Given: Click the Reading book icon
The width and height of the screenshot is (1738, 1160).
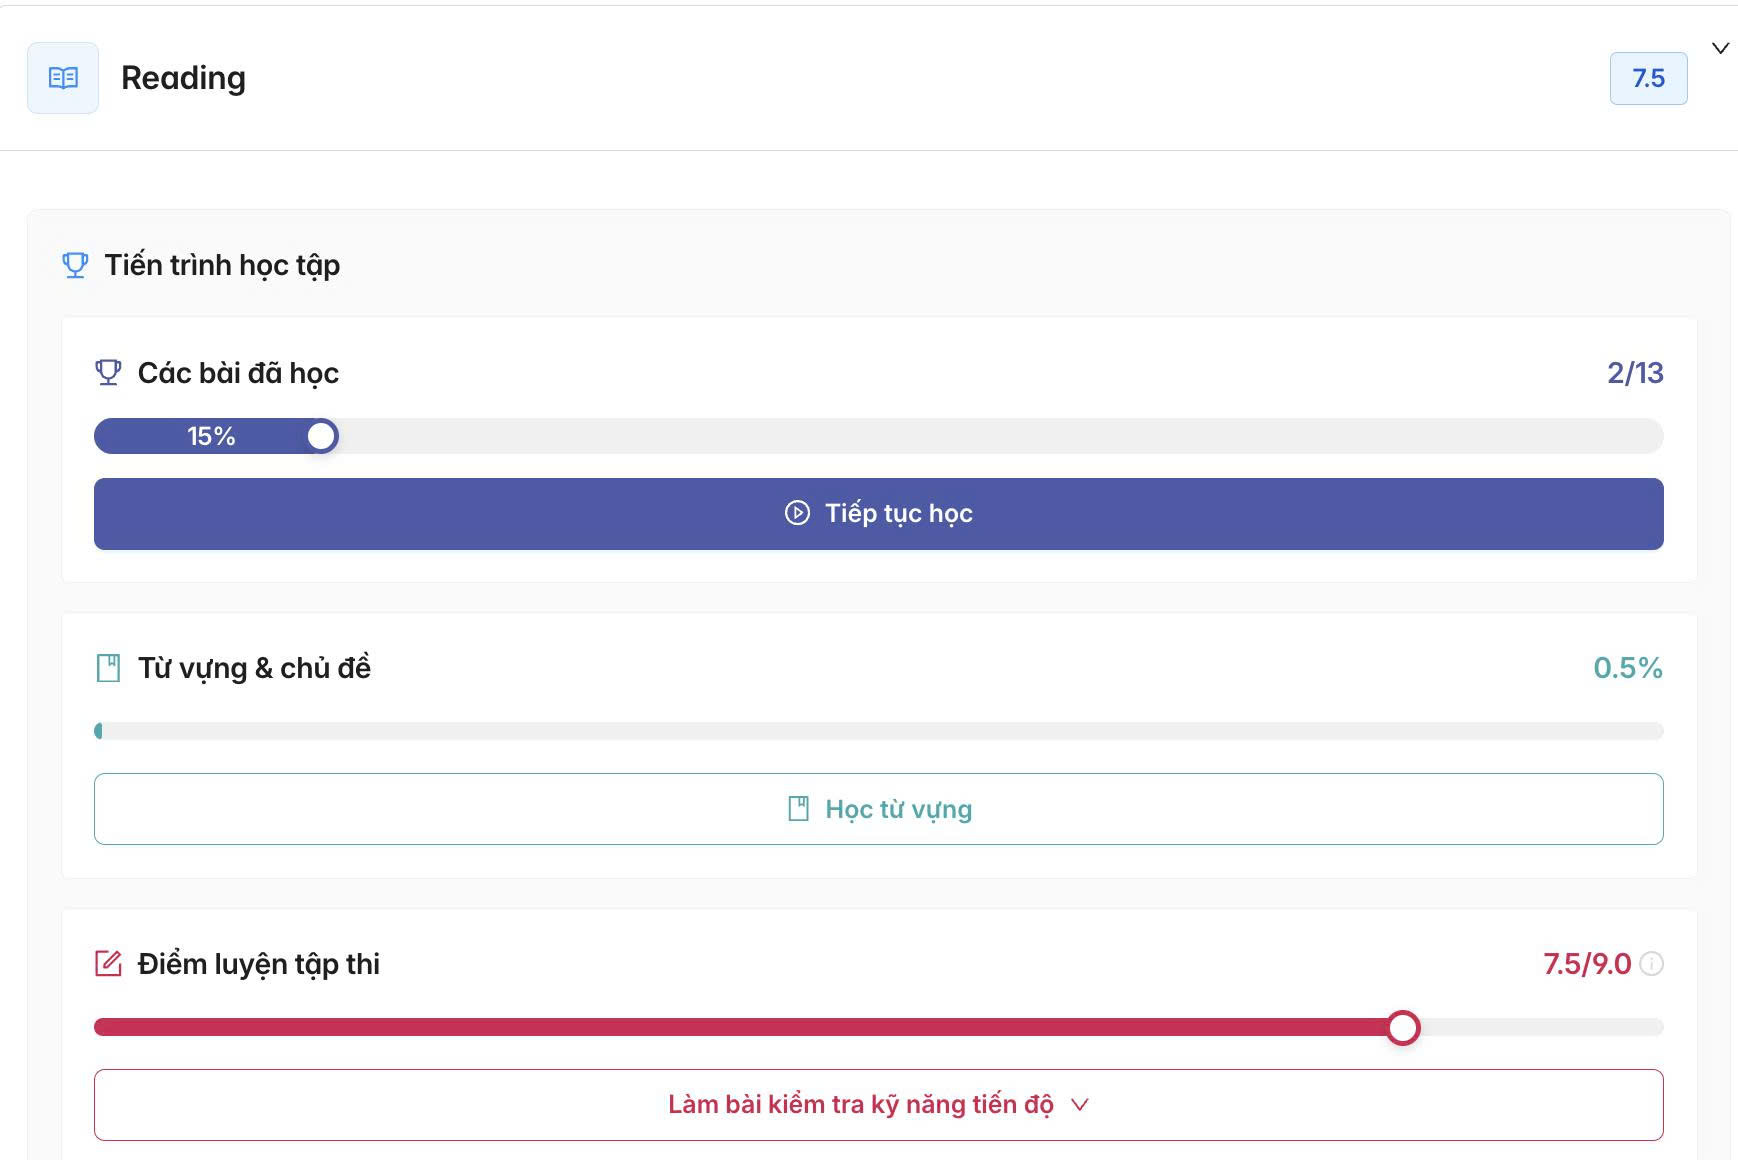Looking at the screenshot, I should pos(63,78).
